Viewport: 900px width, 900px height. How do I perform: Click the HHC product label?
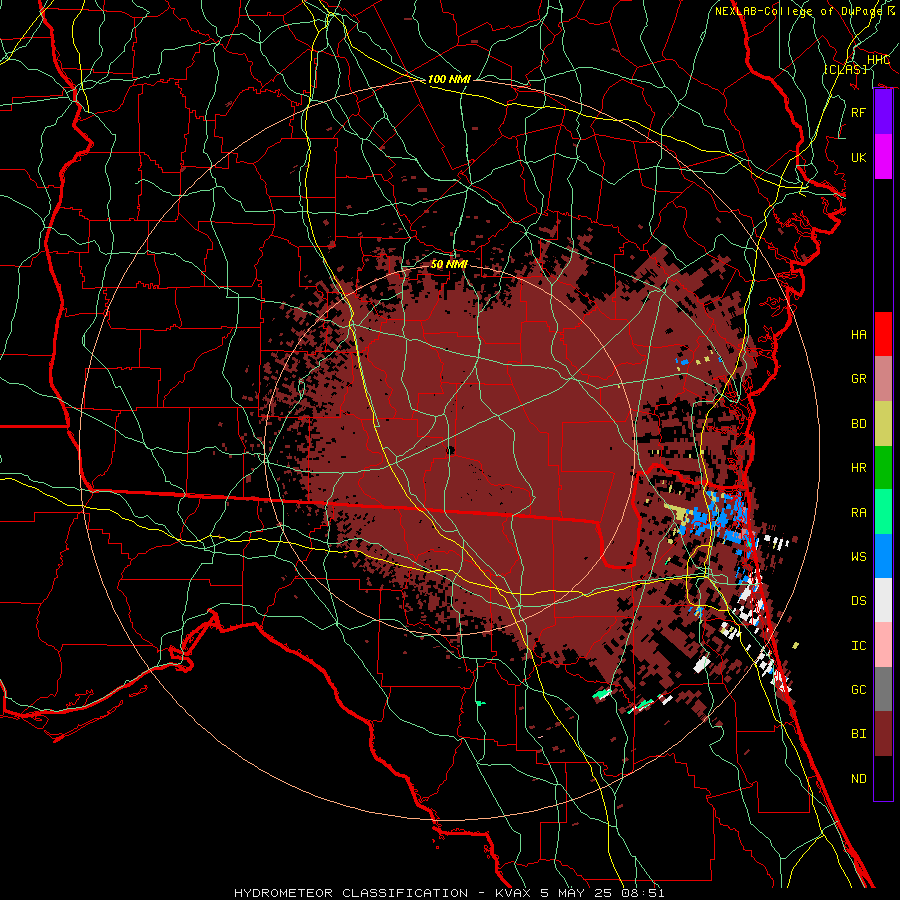(878, 60)
